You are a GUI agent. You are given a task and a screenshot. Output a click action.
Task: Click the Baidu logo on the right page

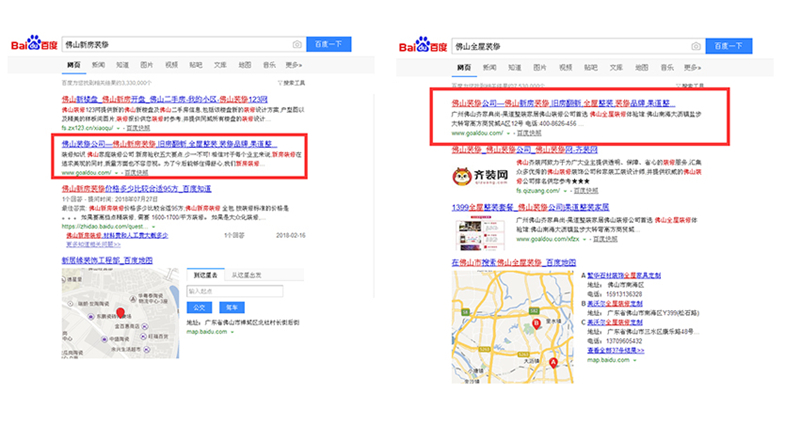pos(422,45)
